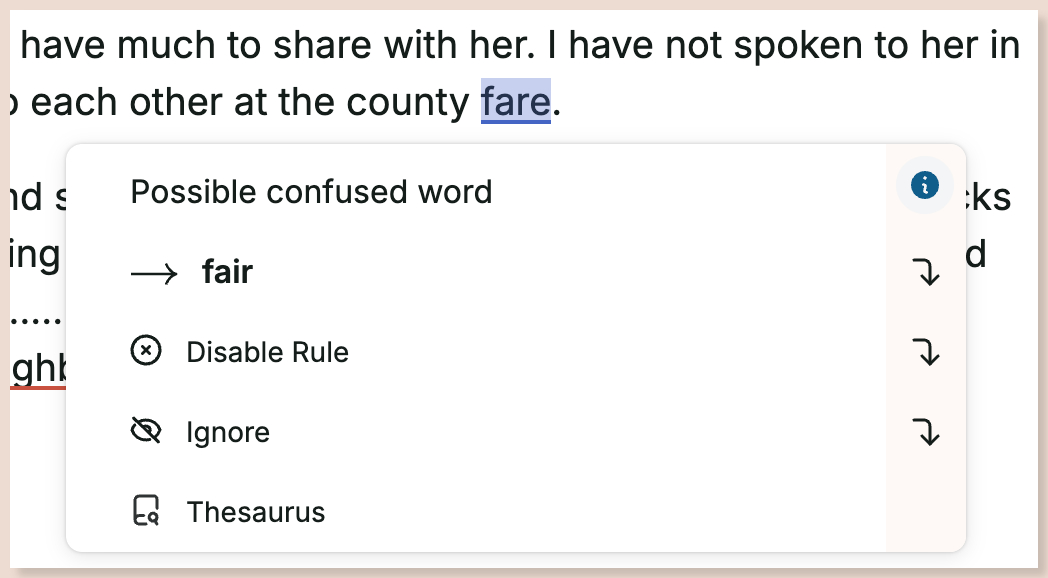Click the crossed-out eye Ignore icon
The width and height of the screenshot is (1048, 578).
(147, 431)
